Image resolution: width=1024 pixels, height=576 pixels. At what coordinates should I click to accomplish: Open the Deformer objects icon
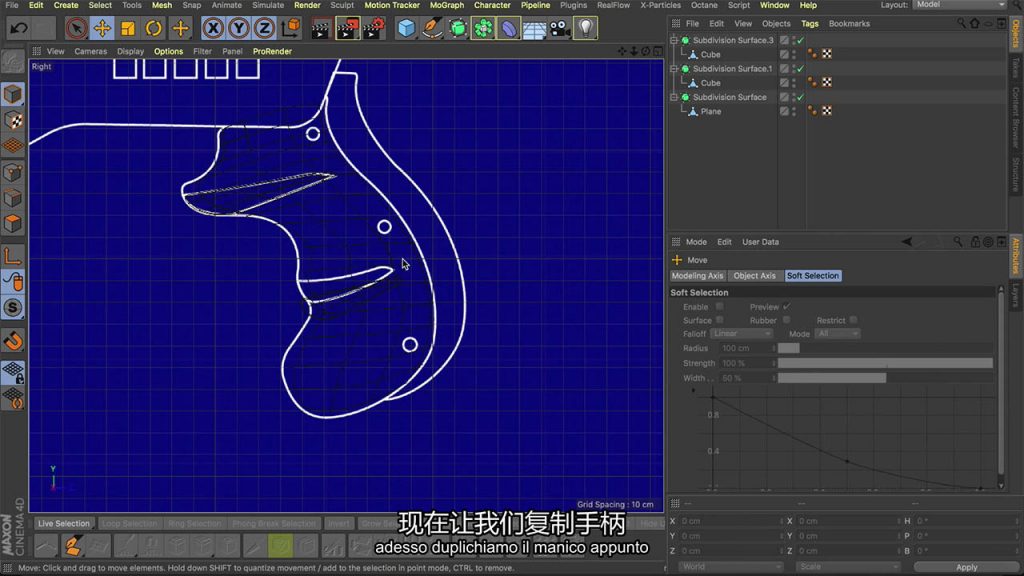[509, 28]
